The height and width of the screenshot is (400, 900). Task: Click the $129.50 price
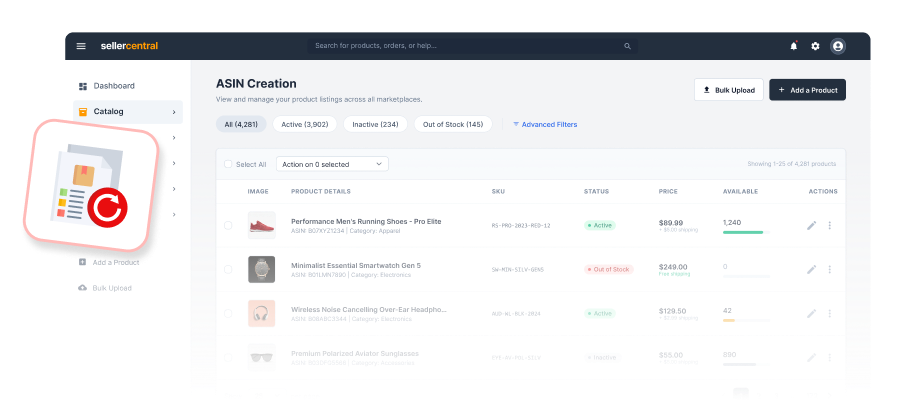(673, 311)
